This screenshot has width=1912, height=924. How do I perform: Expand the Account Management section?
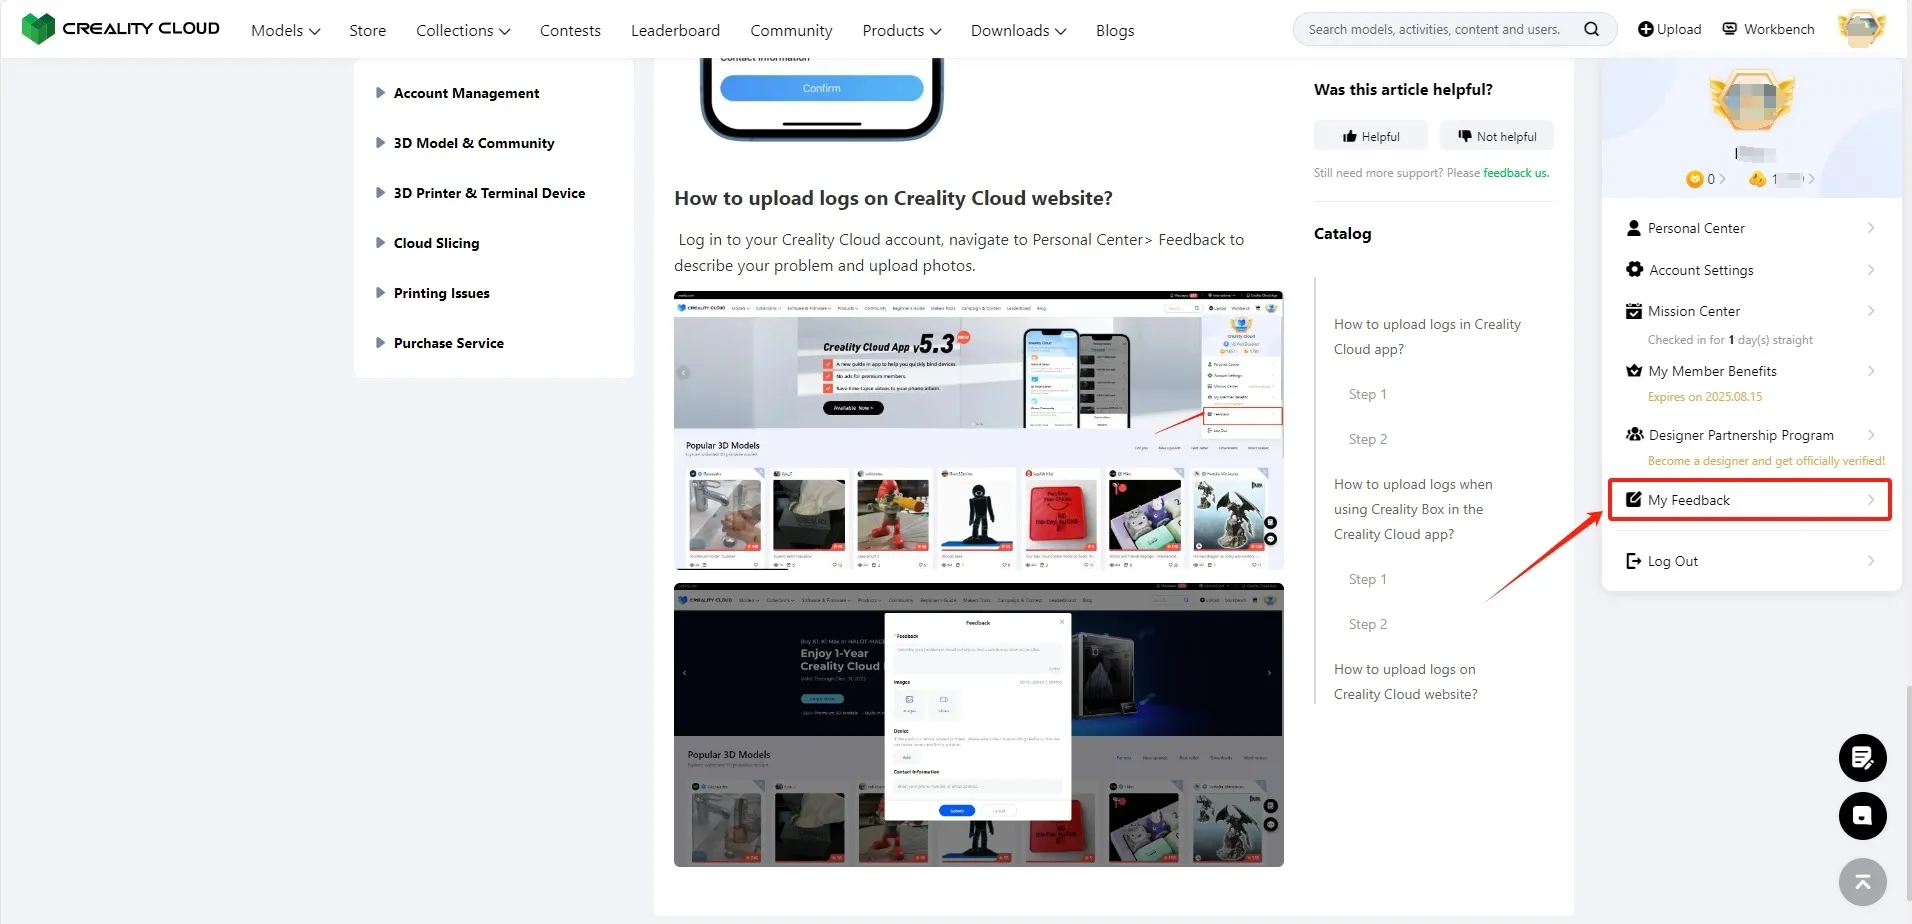click(x=466, y=93)
